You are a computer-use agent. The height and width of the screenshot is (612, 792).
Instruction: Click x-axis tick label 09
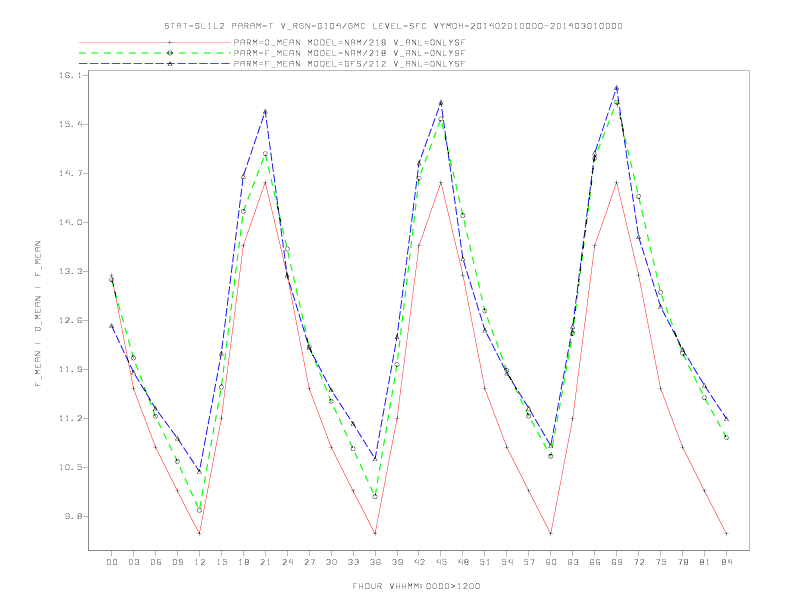coord(177,562)
